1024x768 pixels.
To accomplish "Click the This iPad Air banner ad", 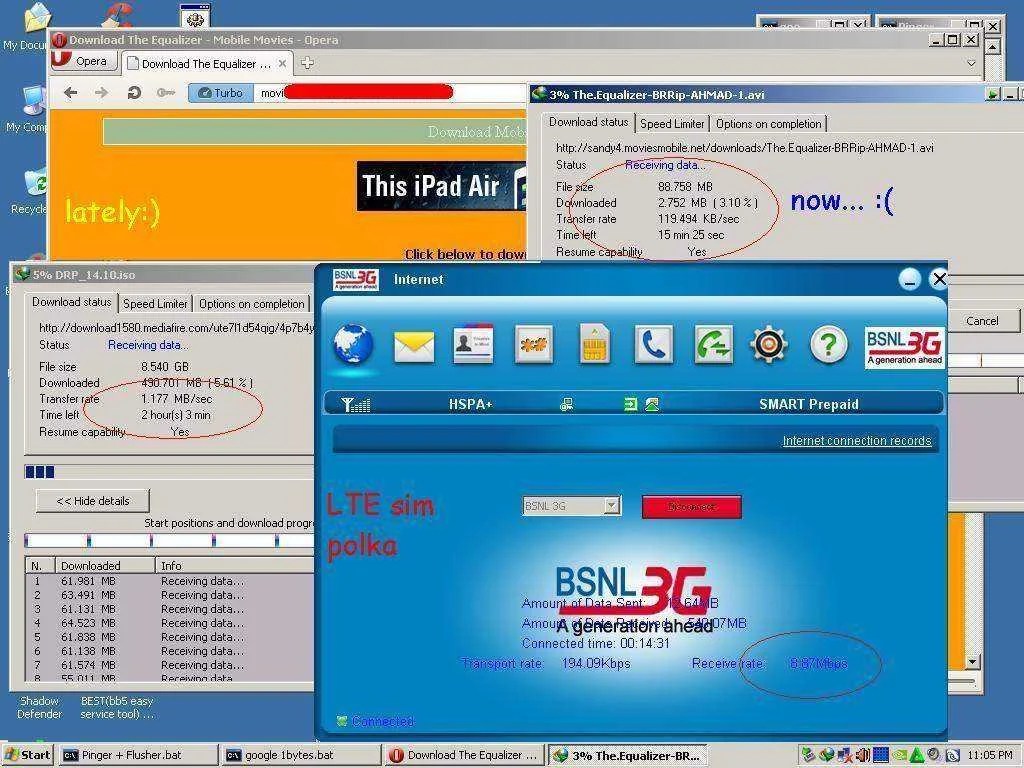I will pos(441,187).
